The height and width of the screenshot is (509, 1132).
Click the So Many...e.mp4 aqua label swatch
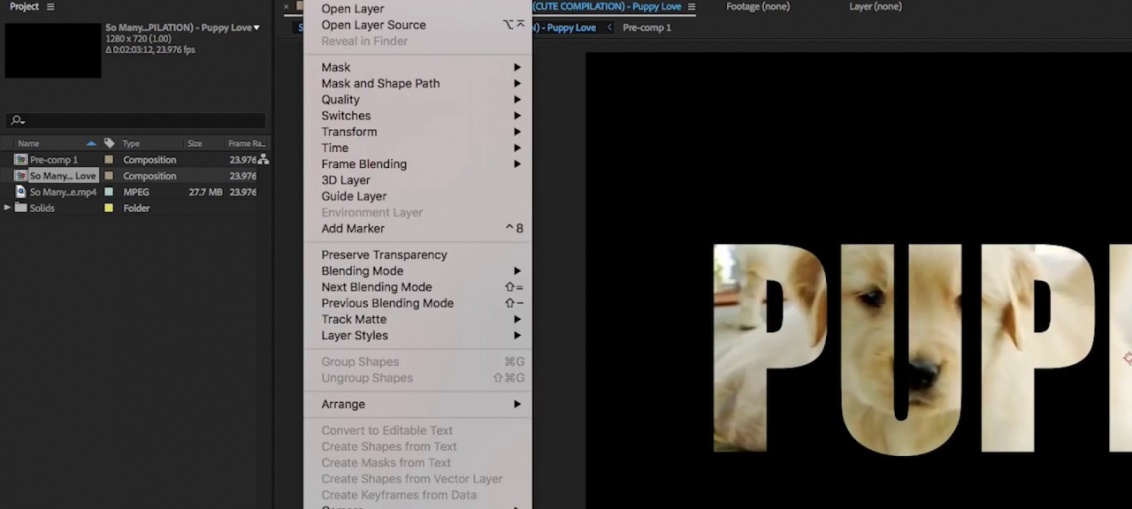(109, 192)
